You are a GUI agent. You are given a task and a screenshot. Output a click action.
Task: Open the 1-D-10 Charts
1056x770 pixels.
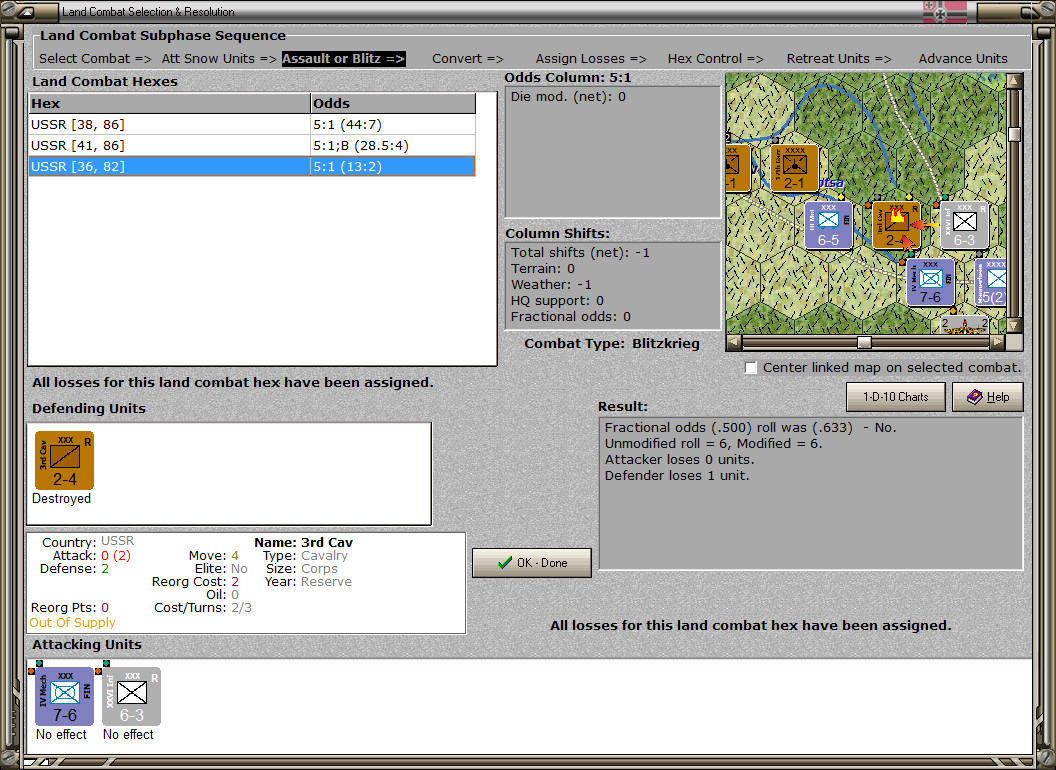click(896, 397)
